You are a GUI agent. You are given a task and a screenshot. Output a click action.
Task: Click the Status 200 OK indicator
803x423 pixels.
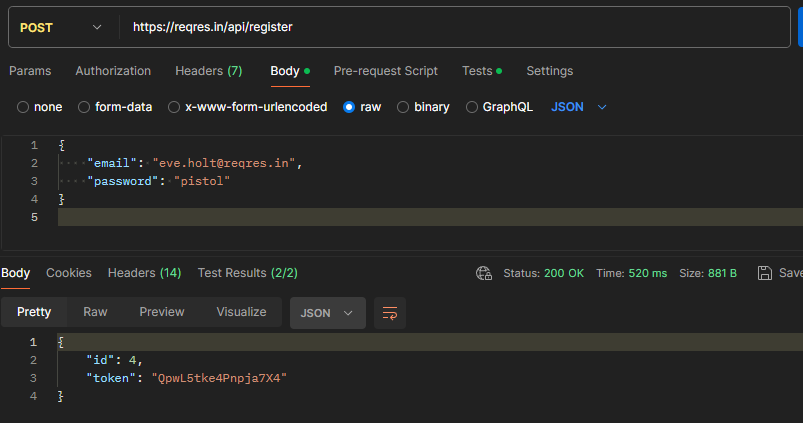pos(543,273)
